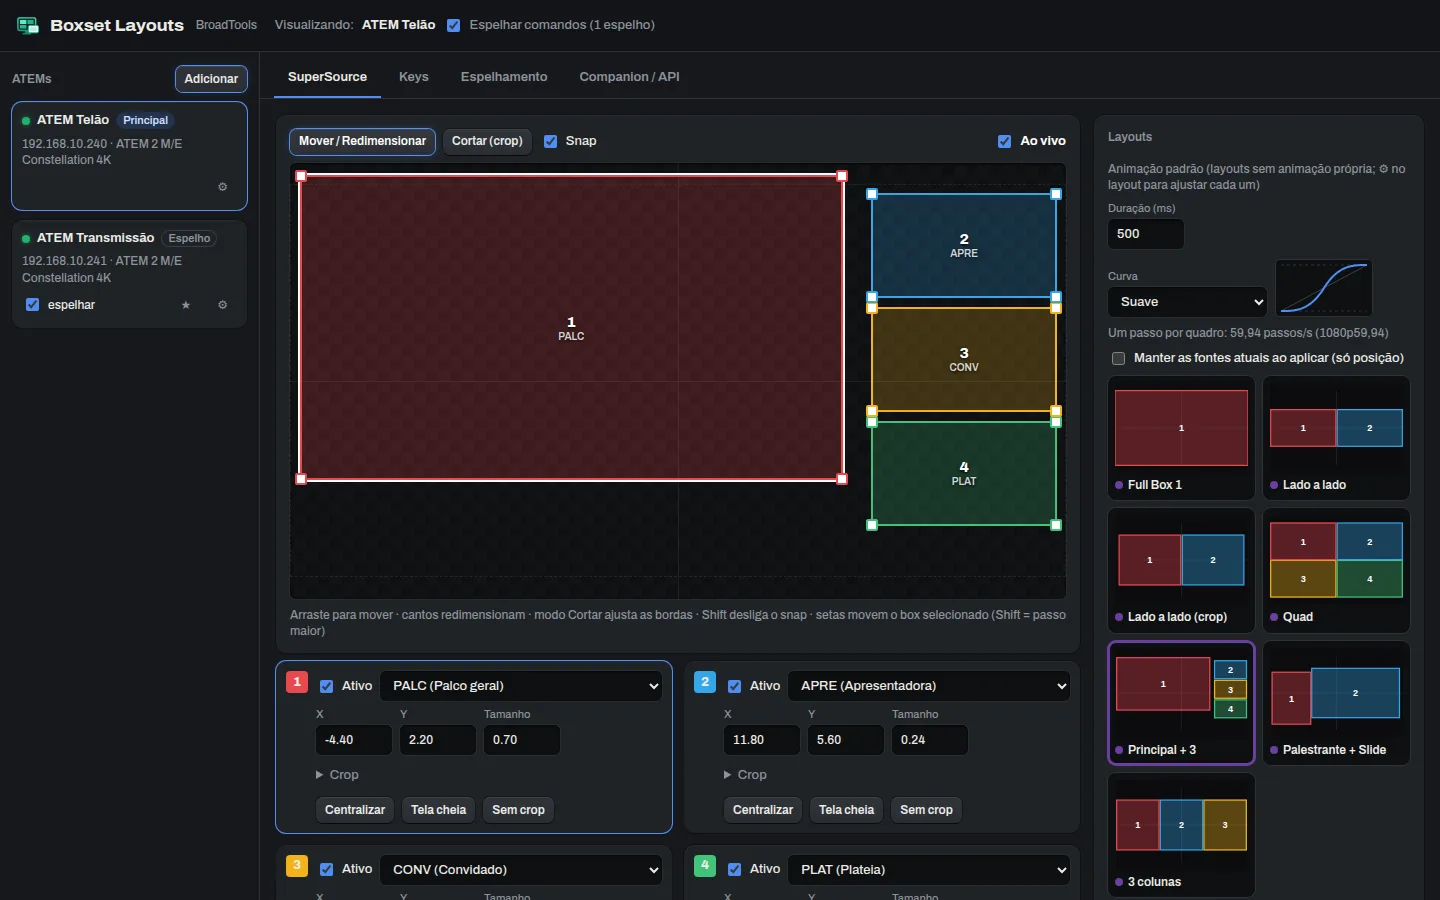Apply the Quad layout
This screenshot has height=900, width=1440.
coord(1336,570)
